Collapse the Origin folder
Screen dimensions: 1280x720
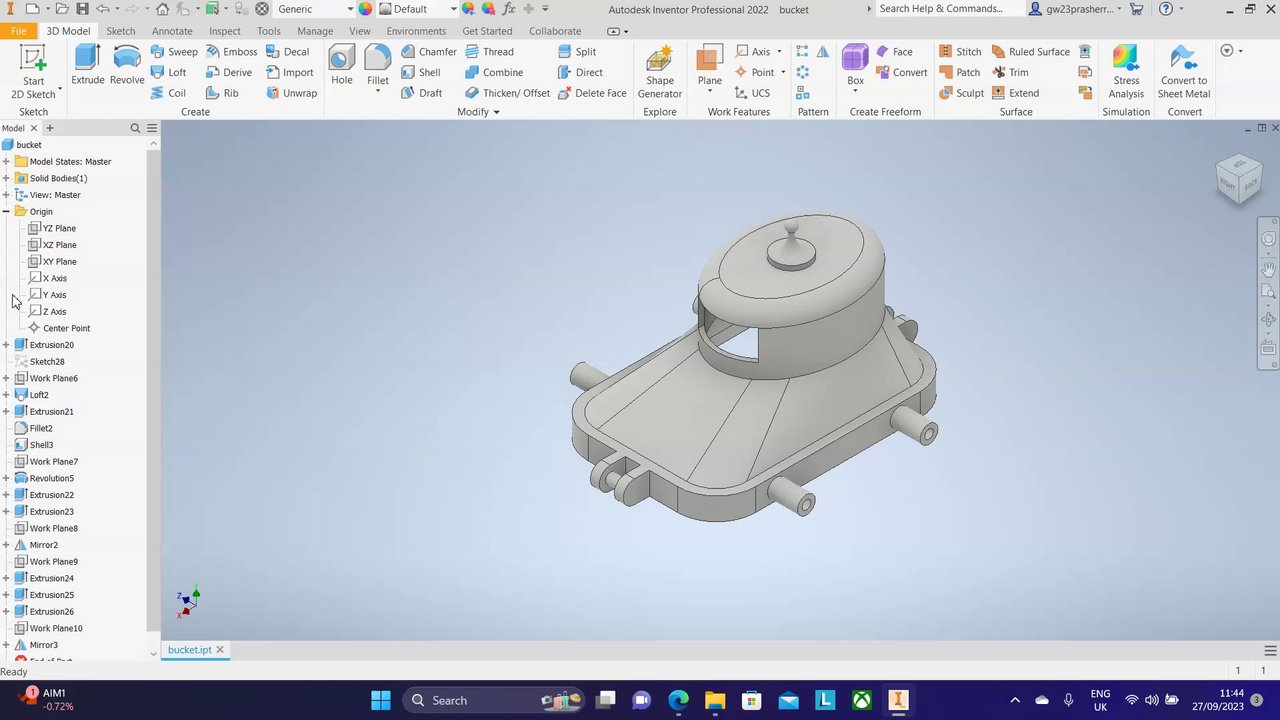pos(6,212)
